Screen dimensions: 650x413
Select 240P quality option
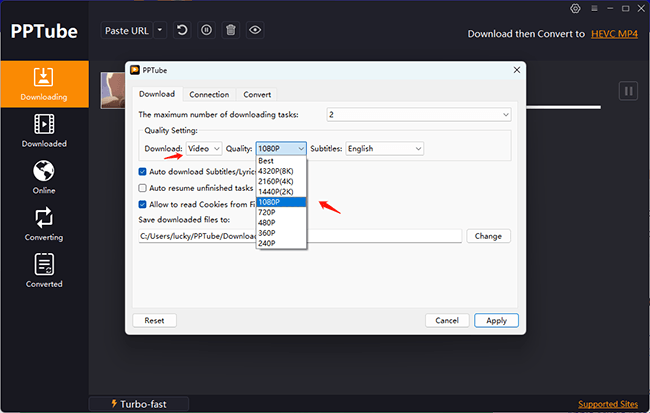(x=281, y=243)
